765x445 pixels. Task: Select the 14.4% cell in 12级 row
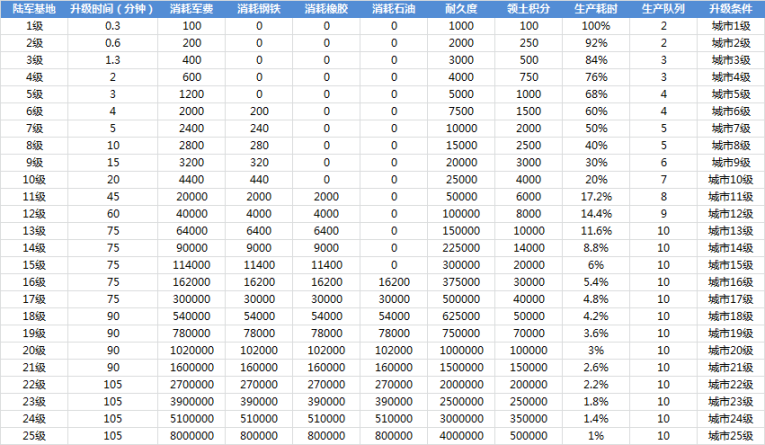(x=596, y=213)
